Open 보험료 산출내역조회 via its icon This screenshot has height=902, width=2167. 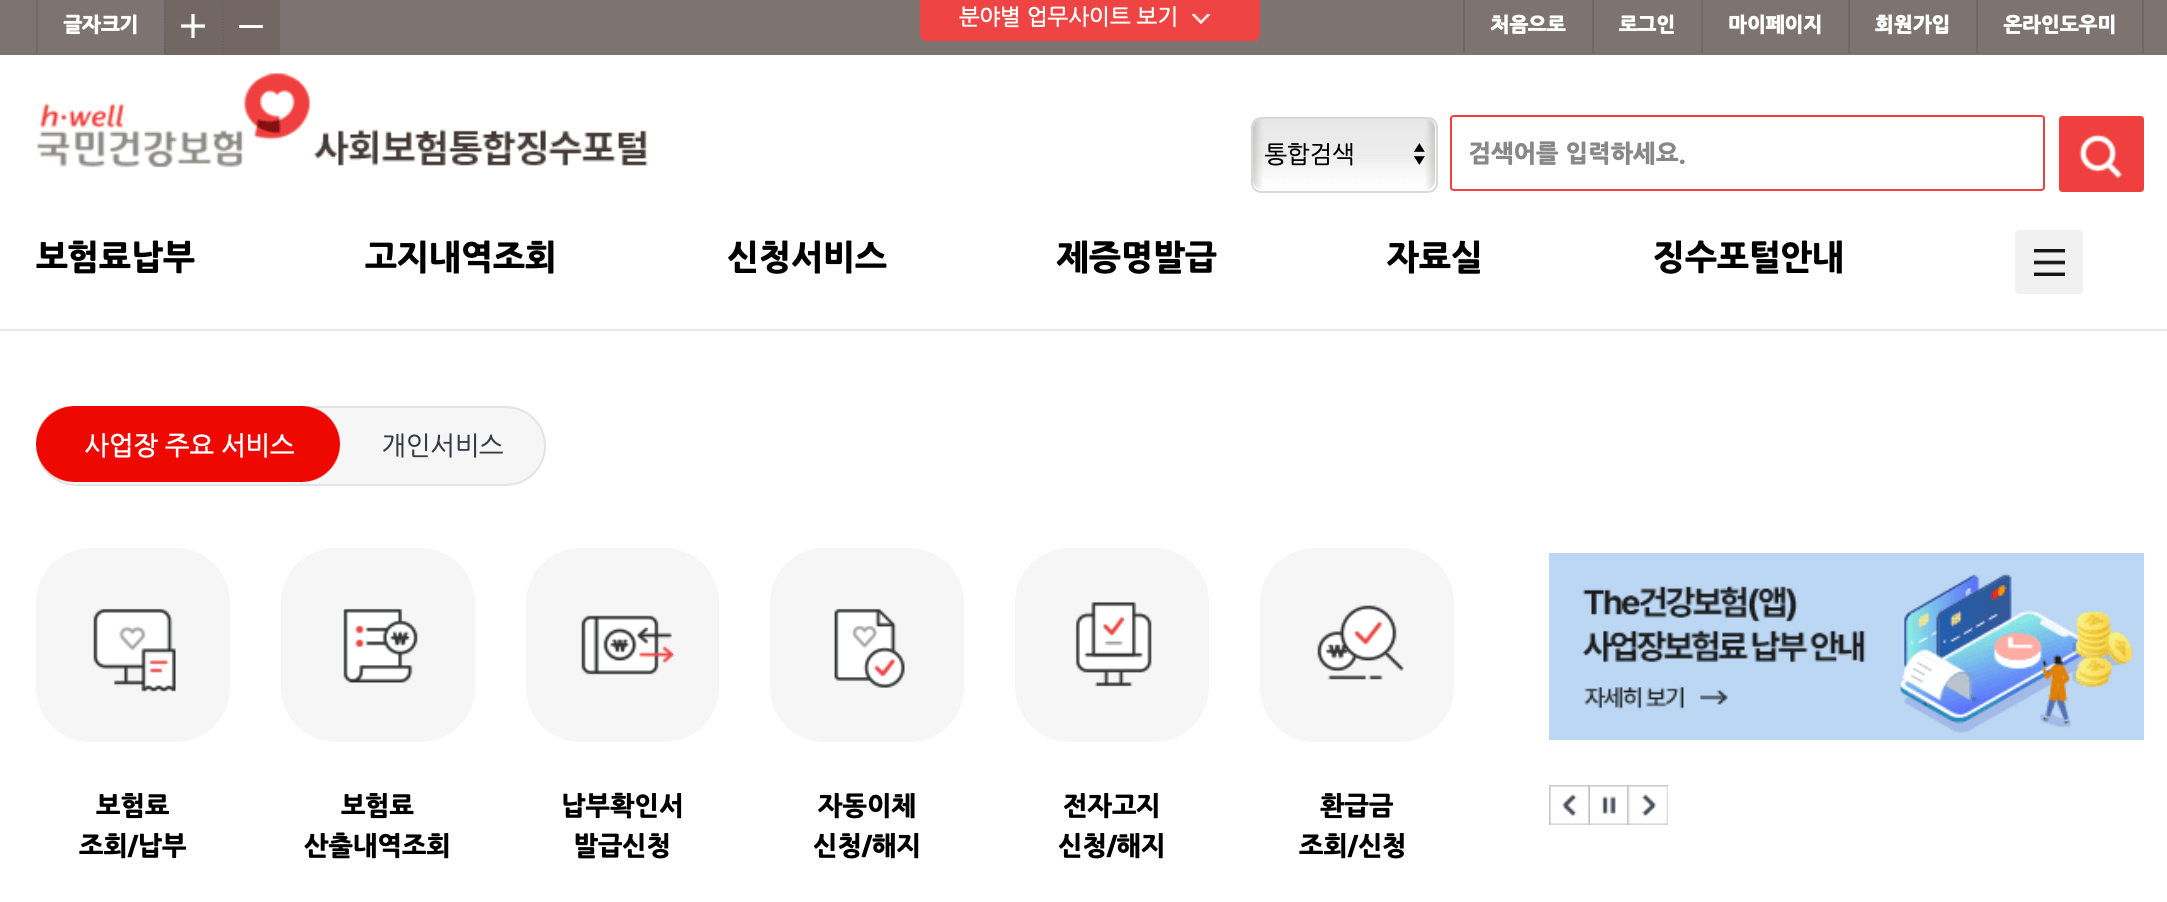click(378, 645)
